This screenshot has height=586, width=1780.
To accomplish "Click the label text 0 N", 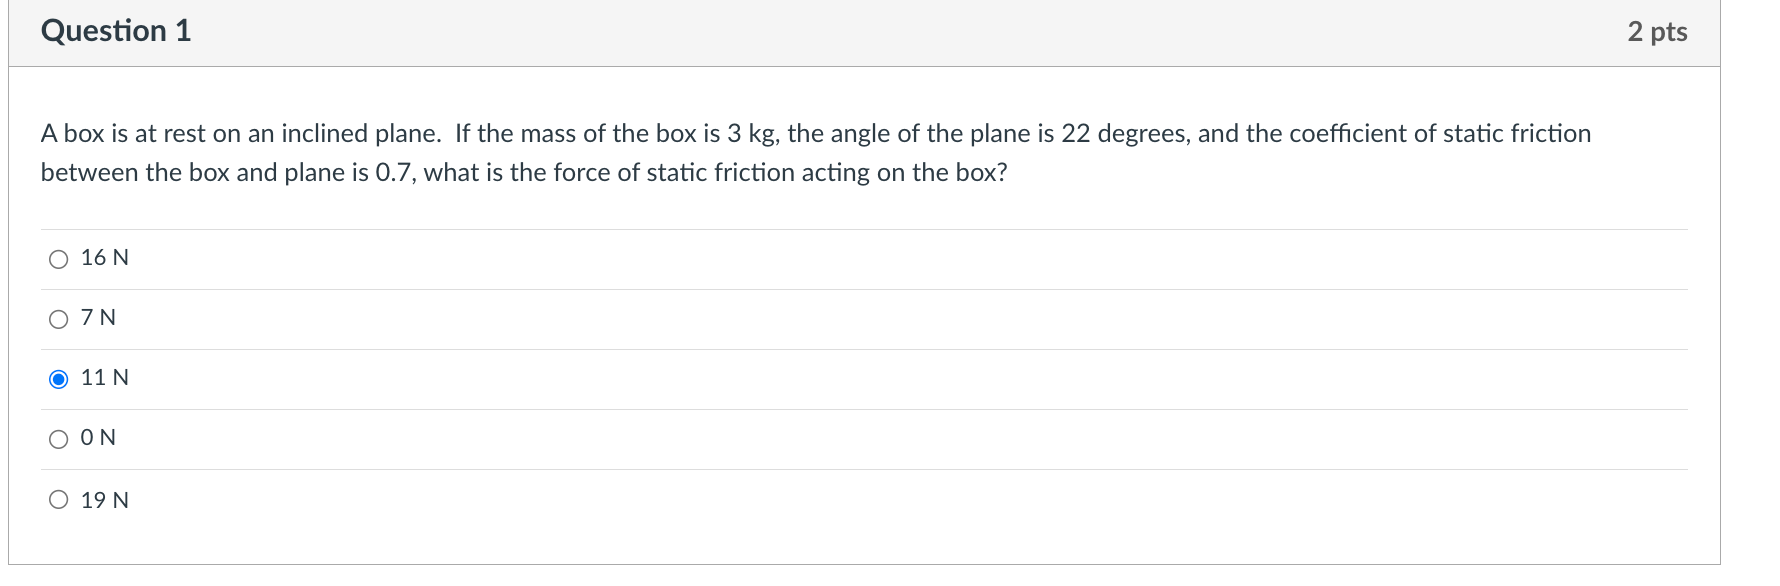I will (98, 438).
